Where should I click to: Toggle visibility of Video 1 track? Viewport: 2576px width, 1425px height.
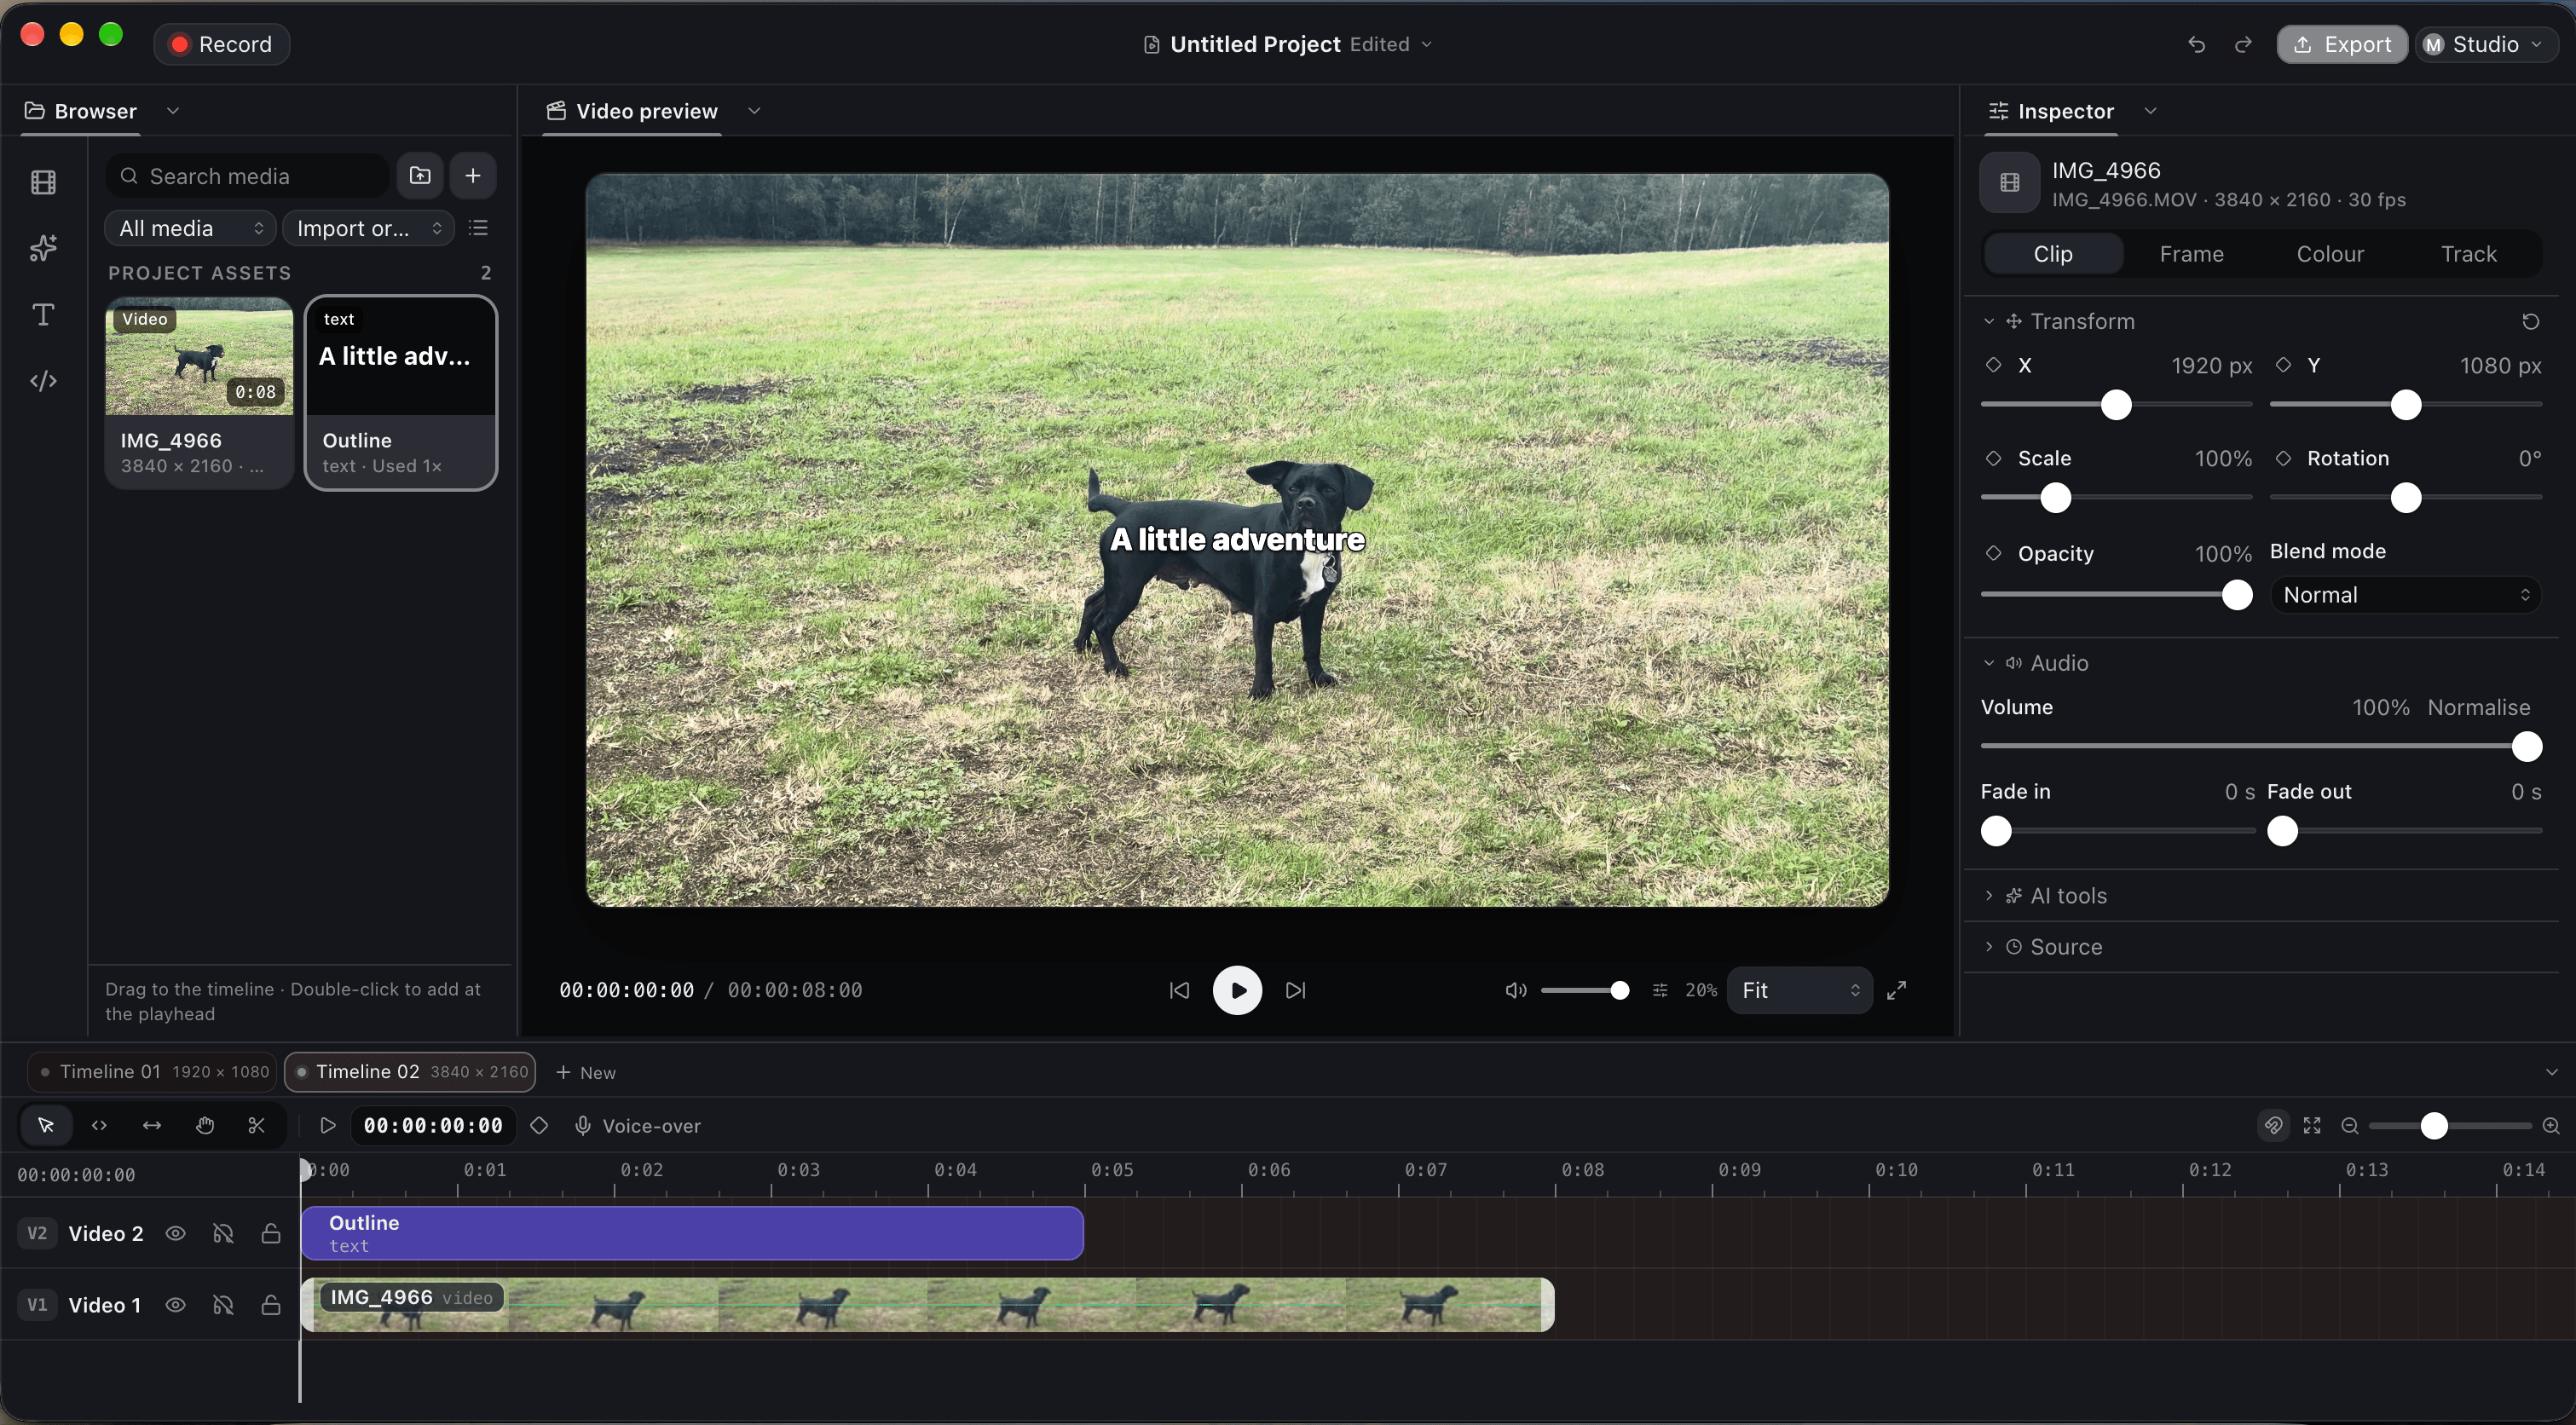pos(175,1305)
